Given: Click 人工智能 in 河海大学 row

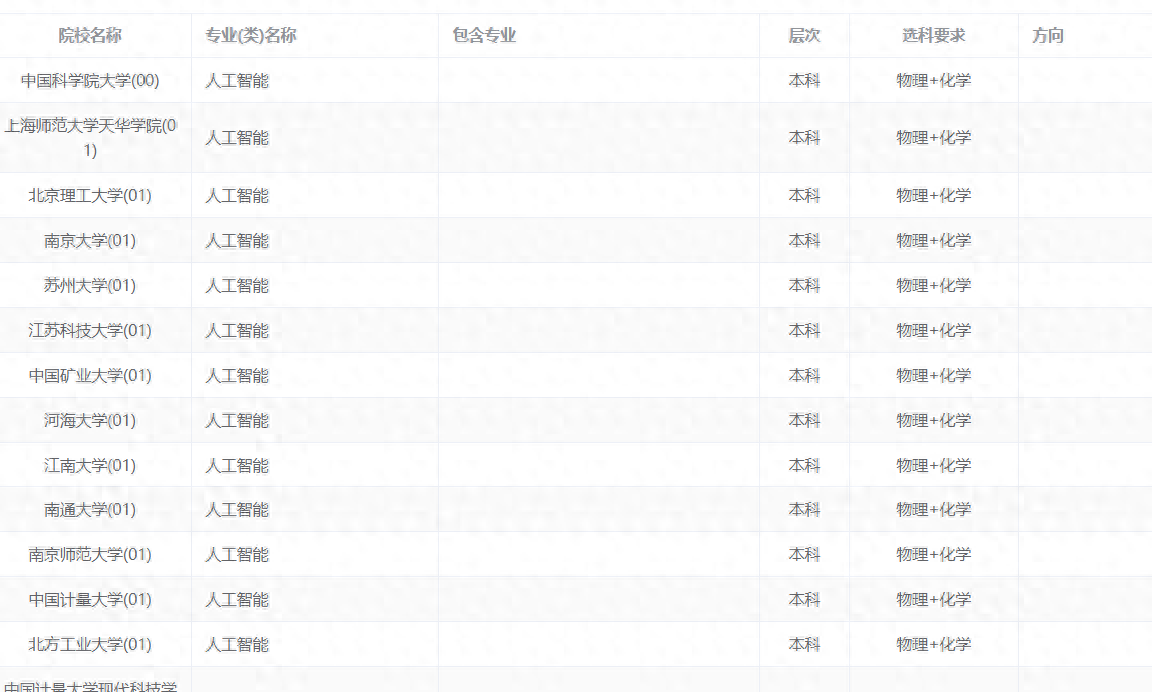Looking at the screenshot, I should (x=237, y=421).
